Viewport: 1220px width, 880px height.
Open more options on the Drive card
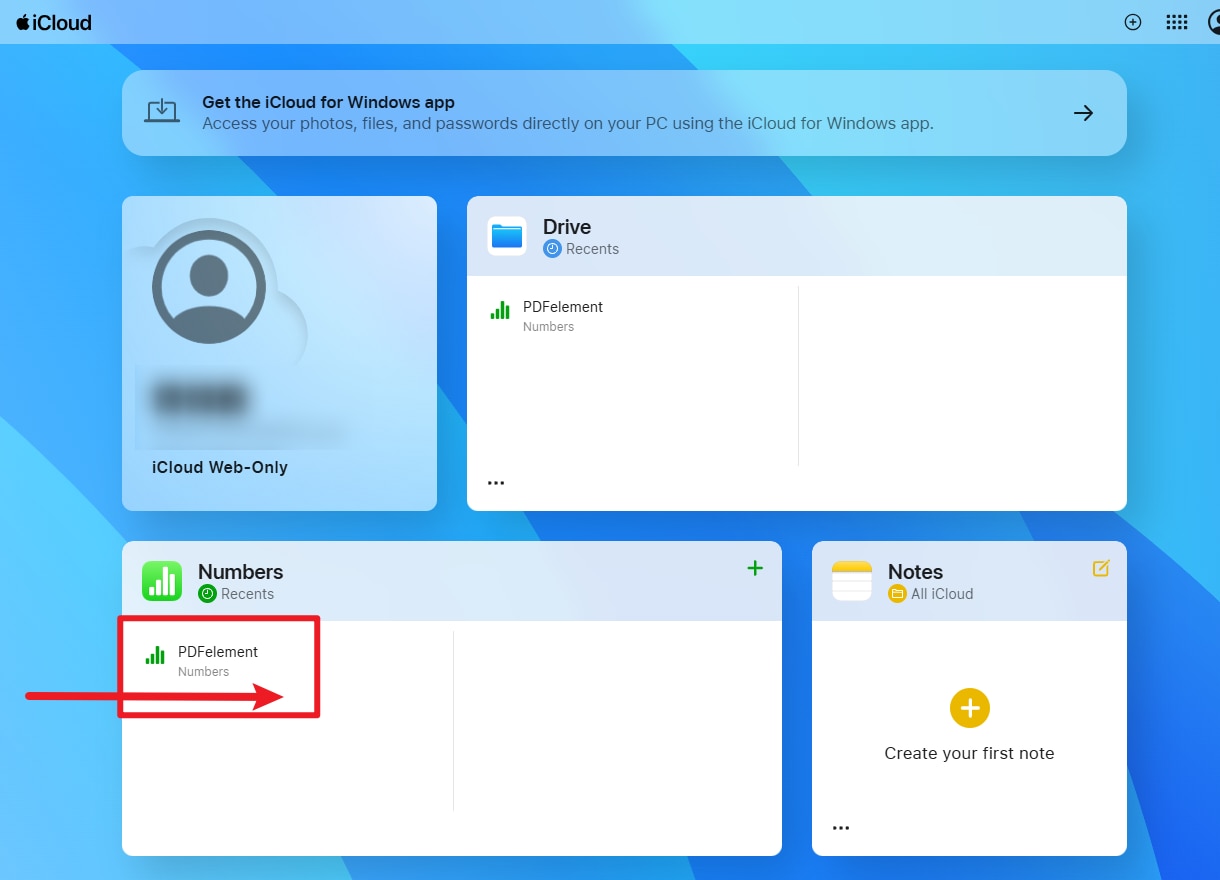coord(496,482)
